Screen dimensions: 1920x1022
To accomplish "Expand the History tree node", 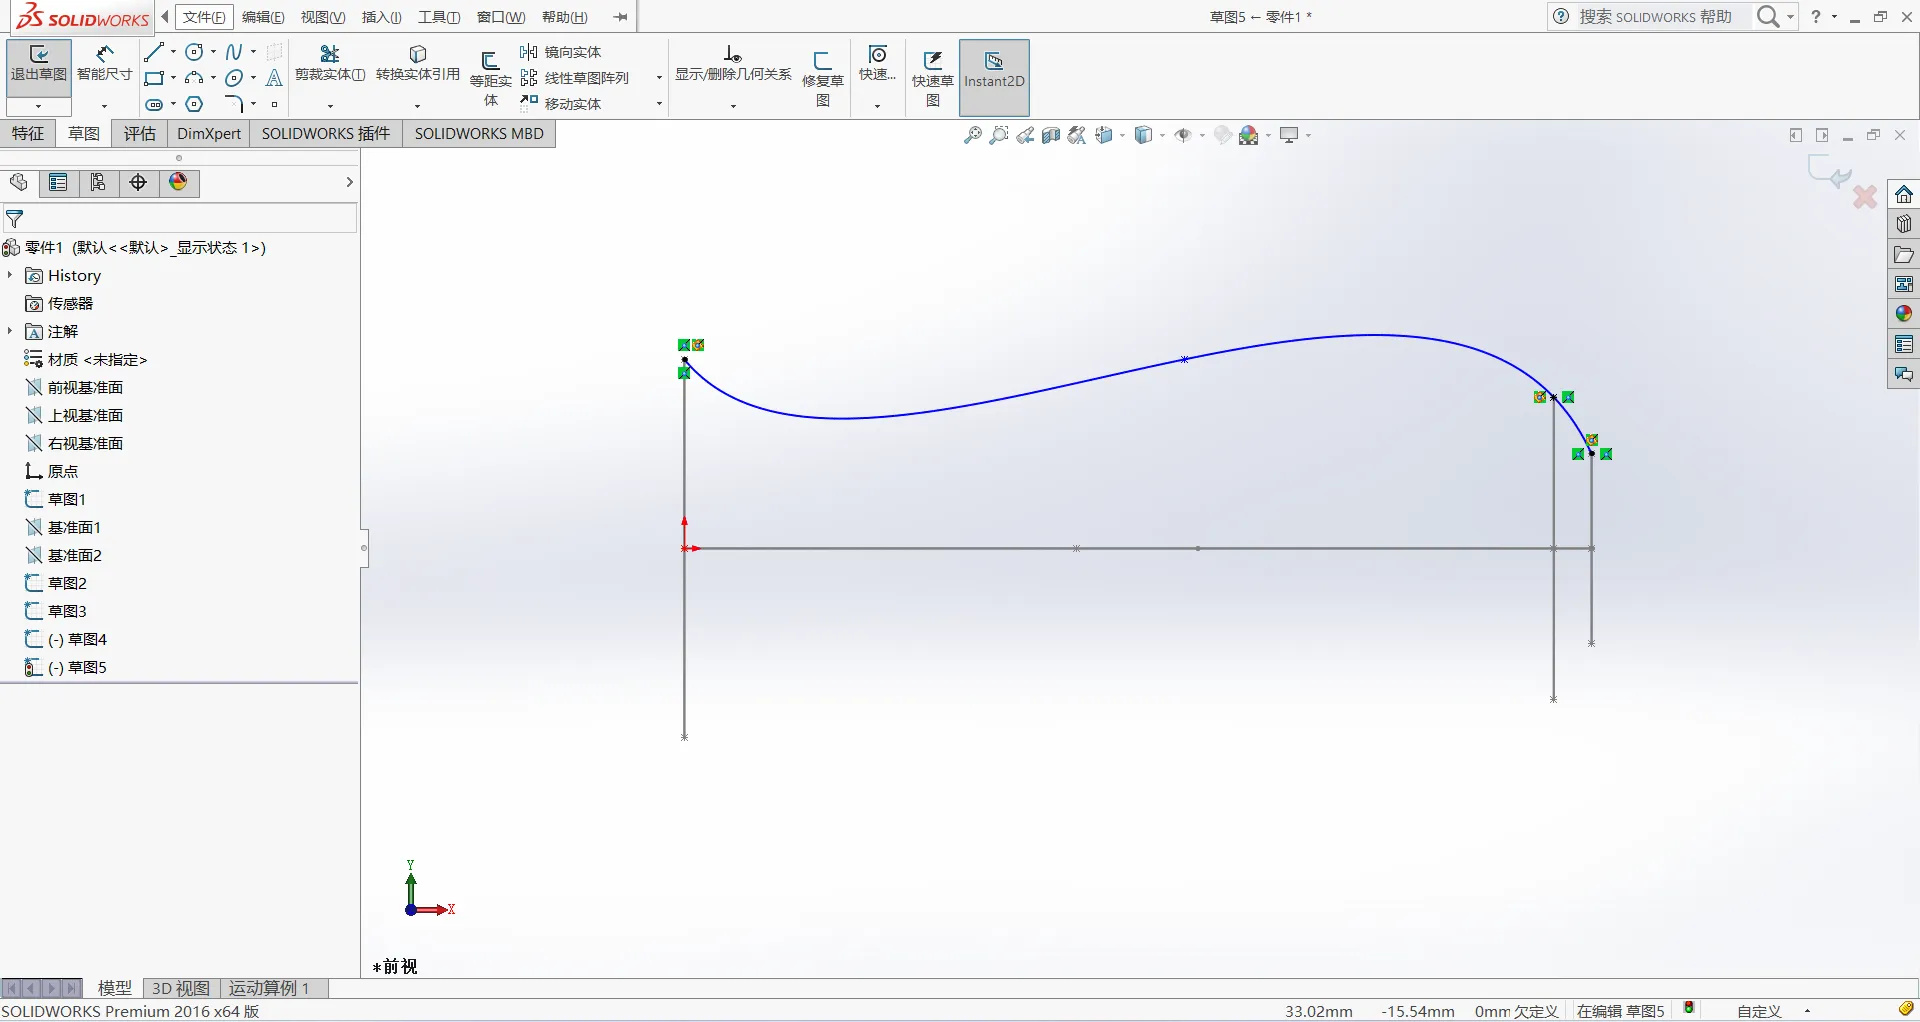I will (10, 275).
